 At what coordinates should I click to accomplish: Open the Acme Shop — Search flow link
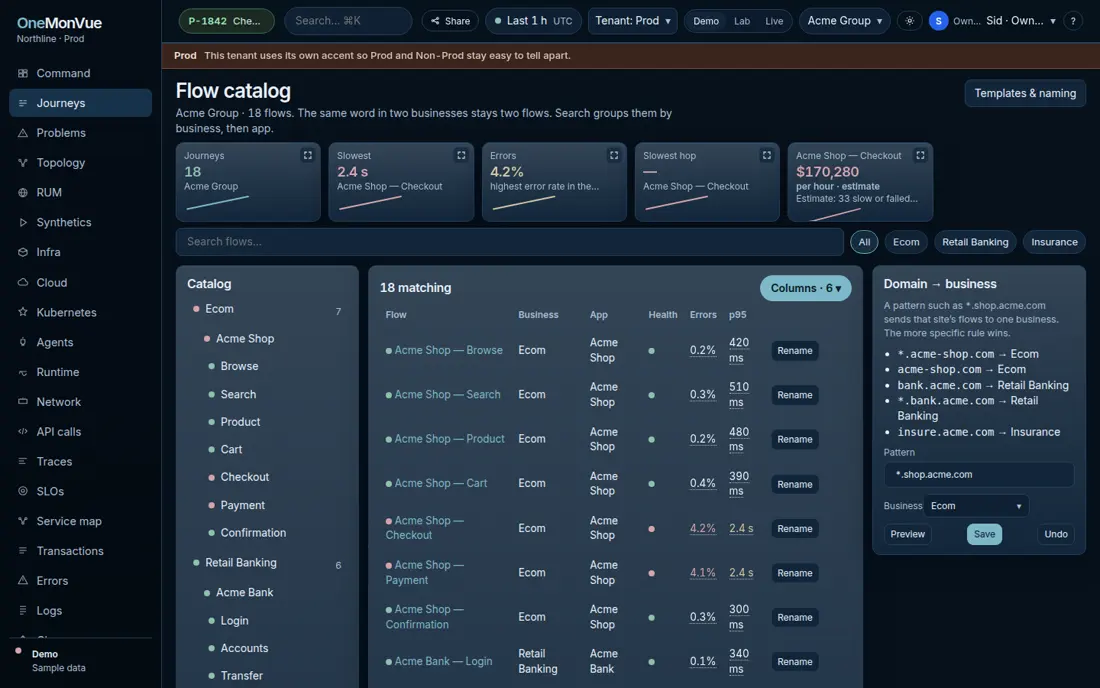pos(447,394)
